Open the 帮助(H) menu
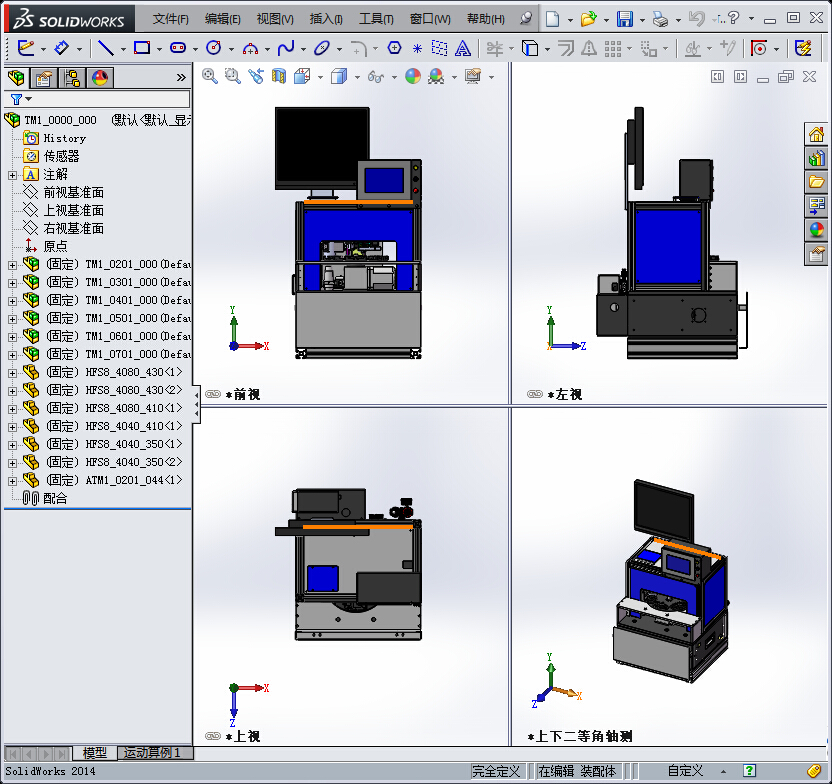Viewport: 832px width, 784px height. click(486, 19)
